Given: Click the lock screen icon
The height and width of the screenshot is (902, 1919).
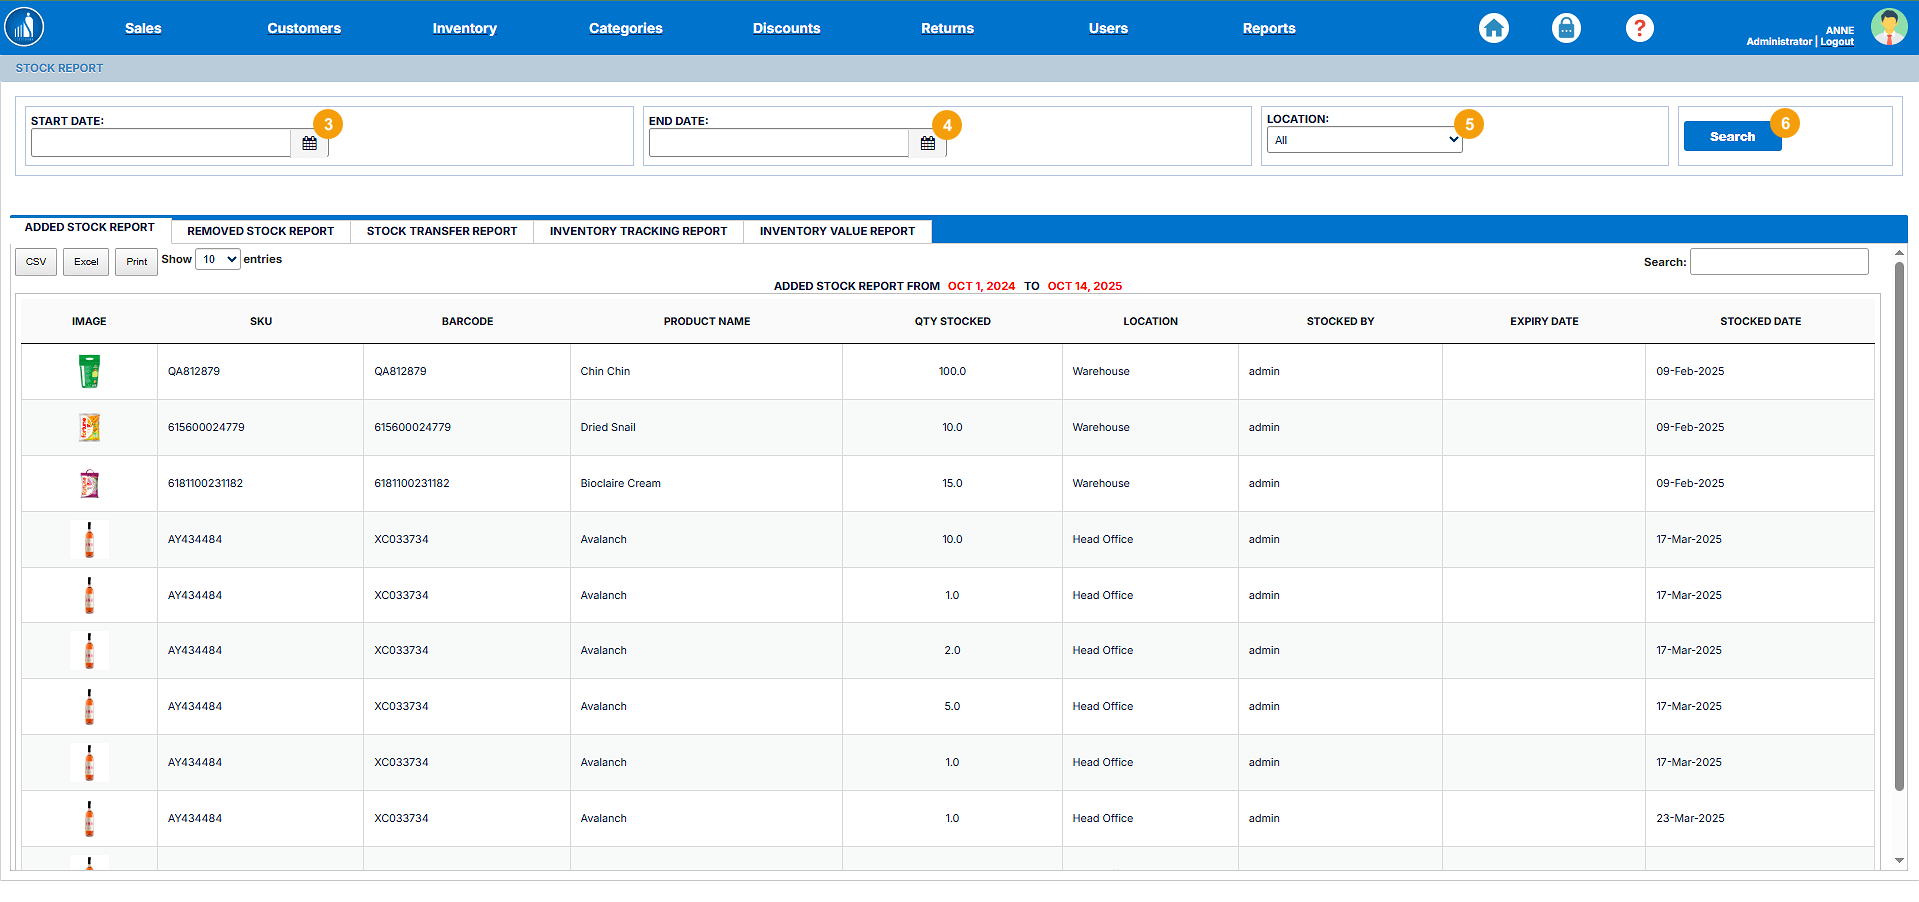Looking at the screenshot, I should click(x=1566, y=28).
